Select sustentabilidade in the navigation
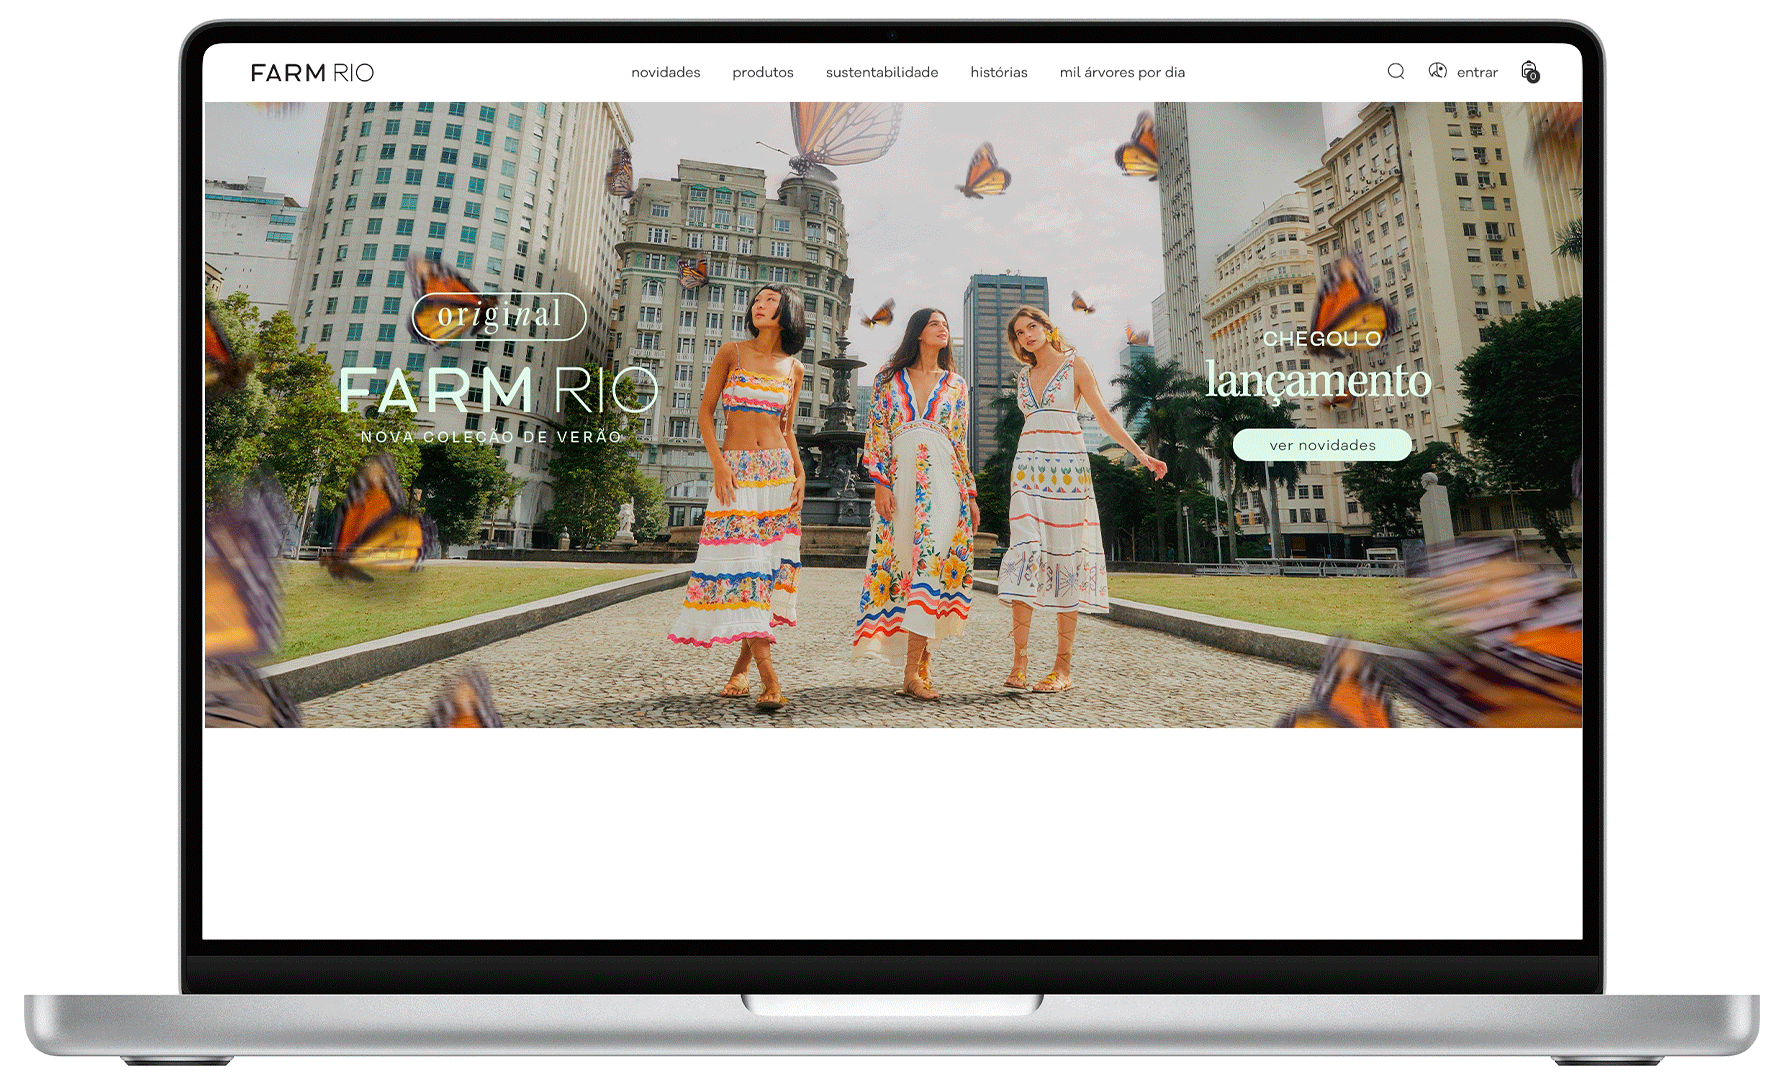The width and height of the screenshot is (1792, 1080). pos(881,72)
